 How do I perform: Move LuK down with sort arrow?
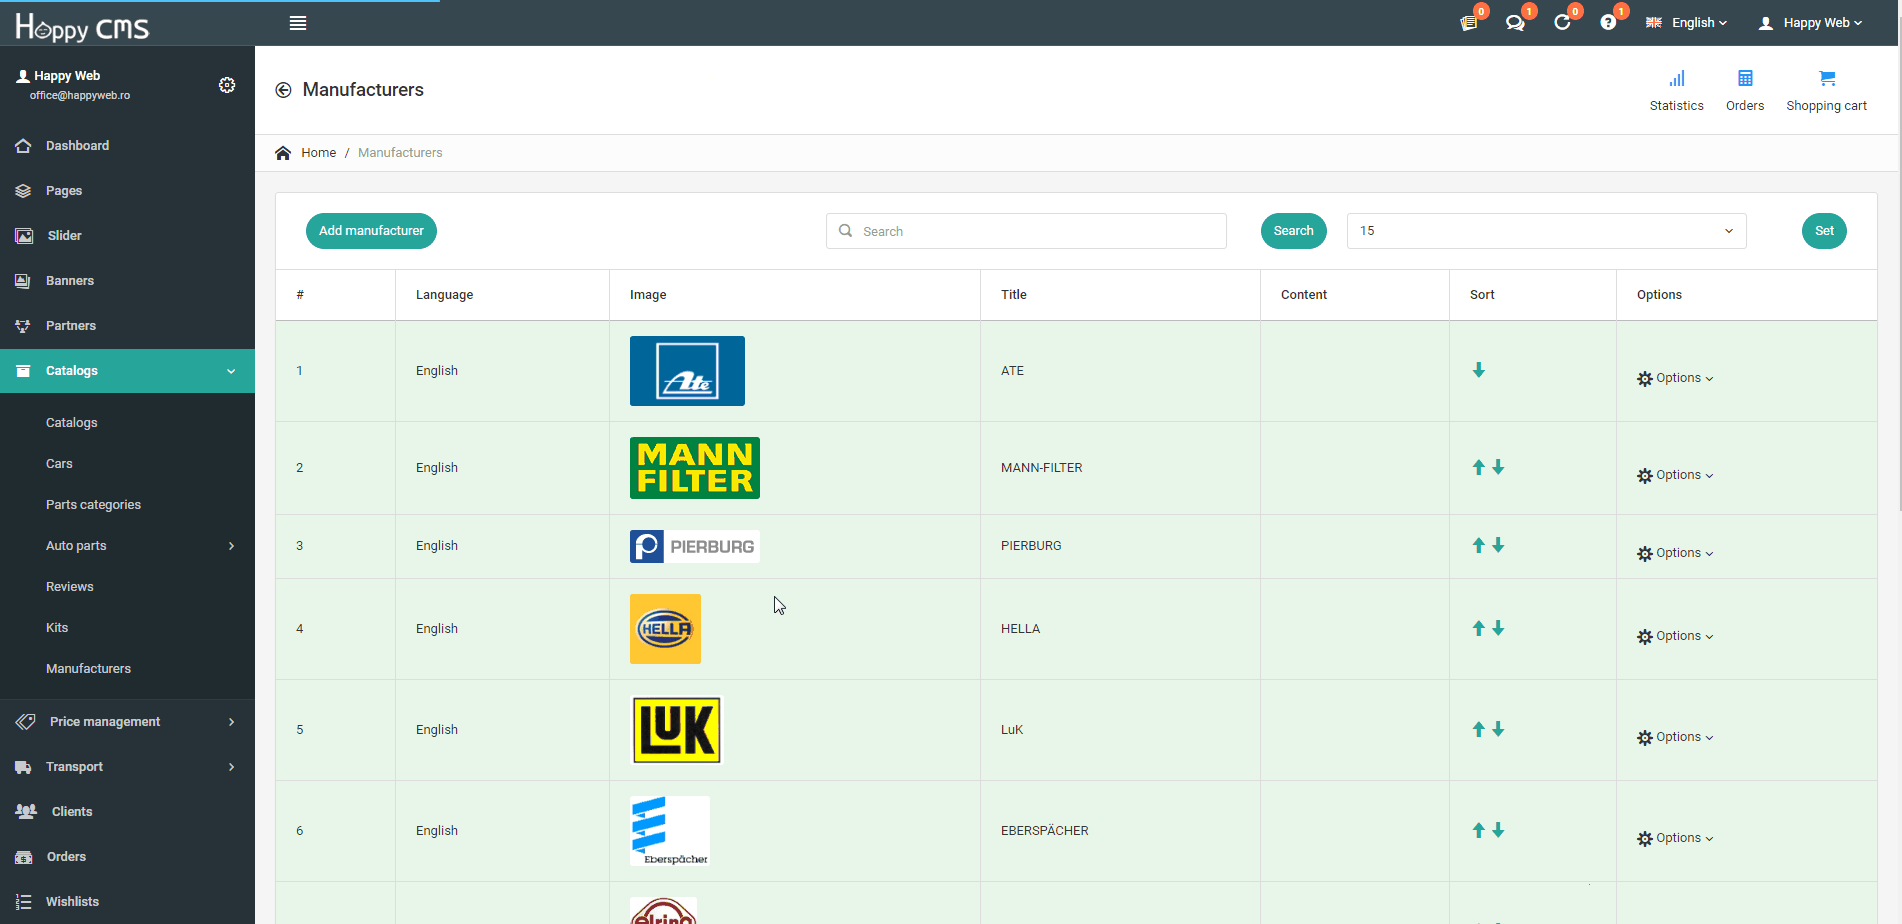(1498, 729)
